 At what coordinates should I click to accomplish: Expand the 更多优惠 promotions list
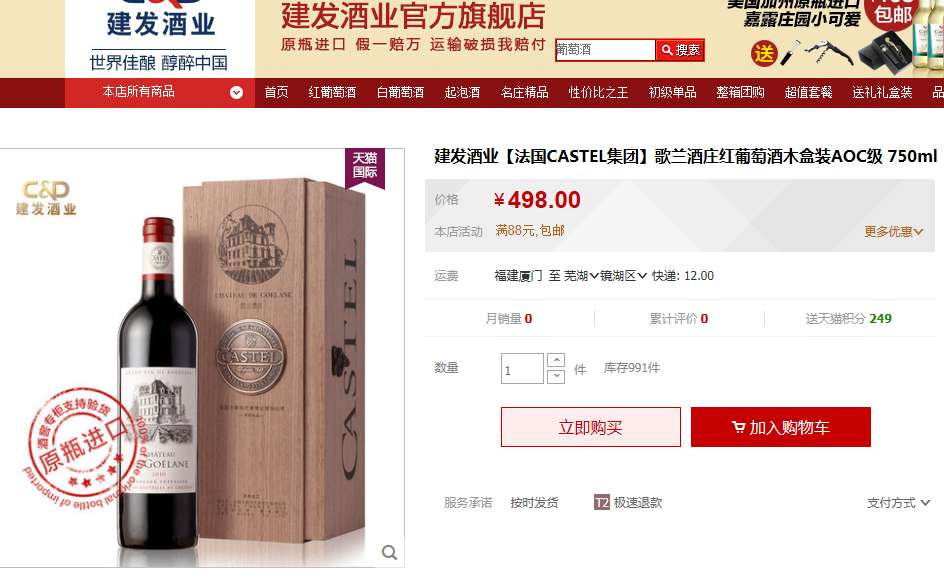tap(893, 232)
